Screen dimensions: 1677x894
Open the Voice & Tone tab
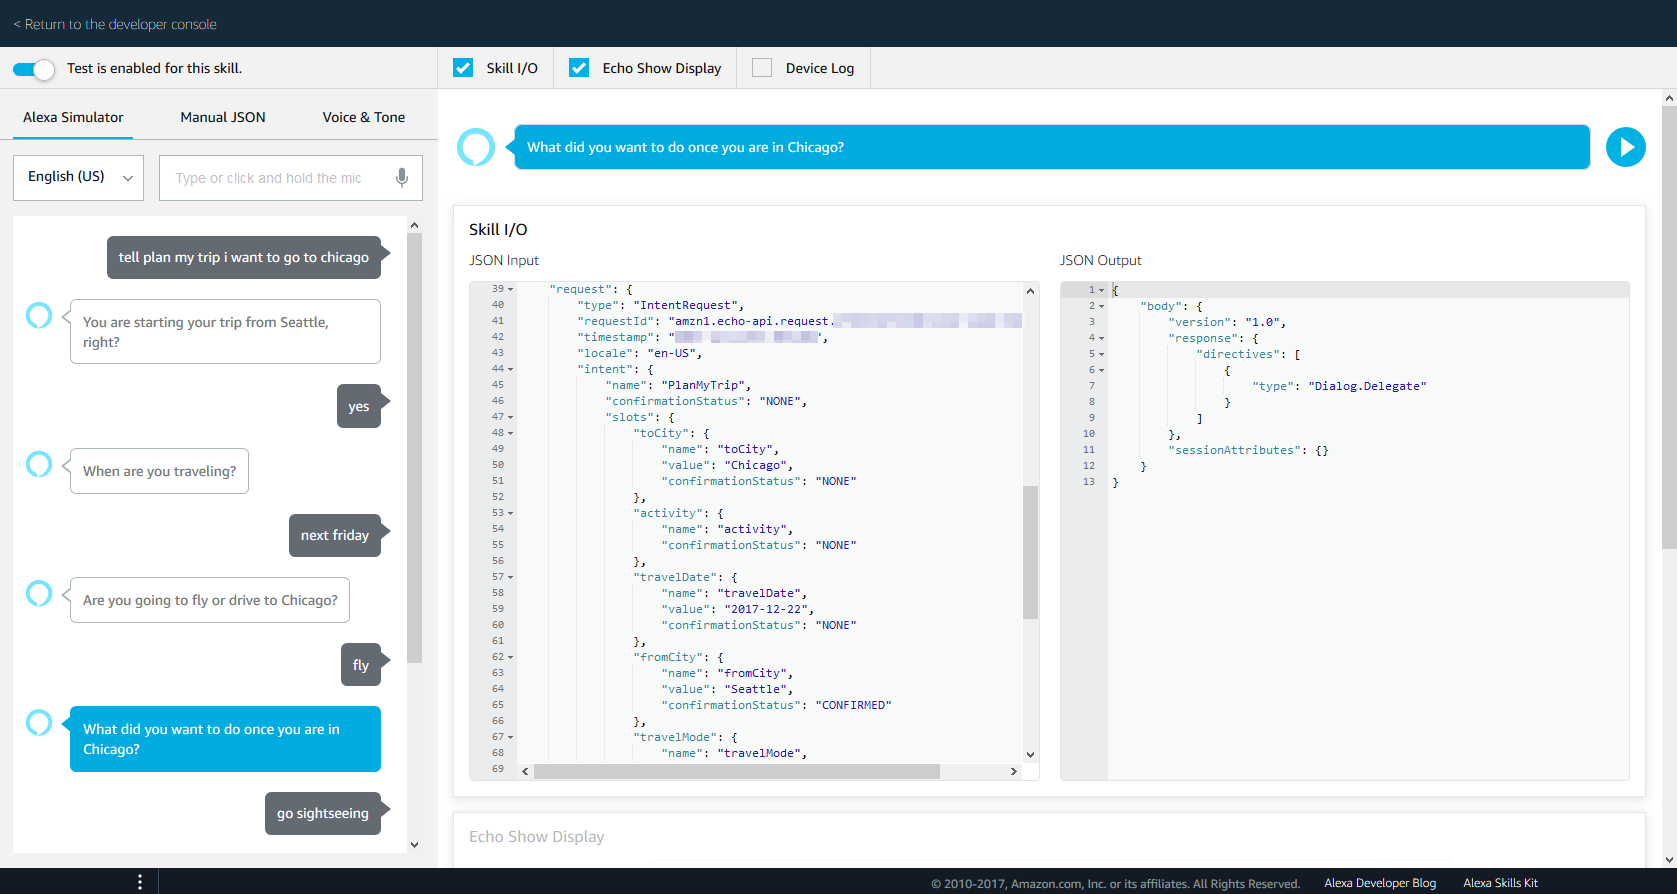coord(363,117)
